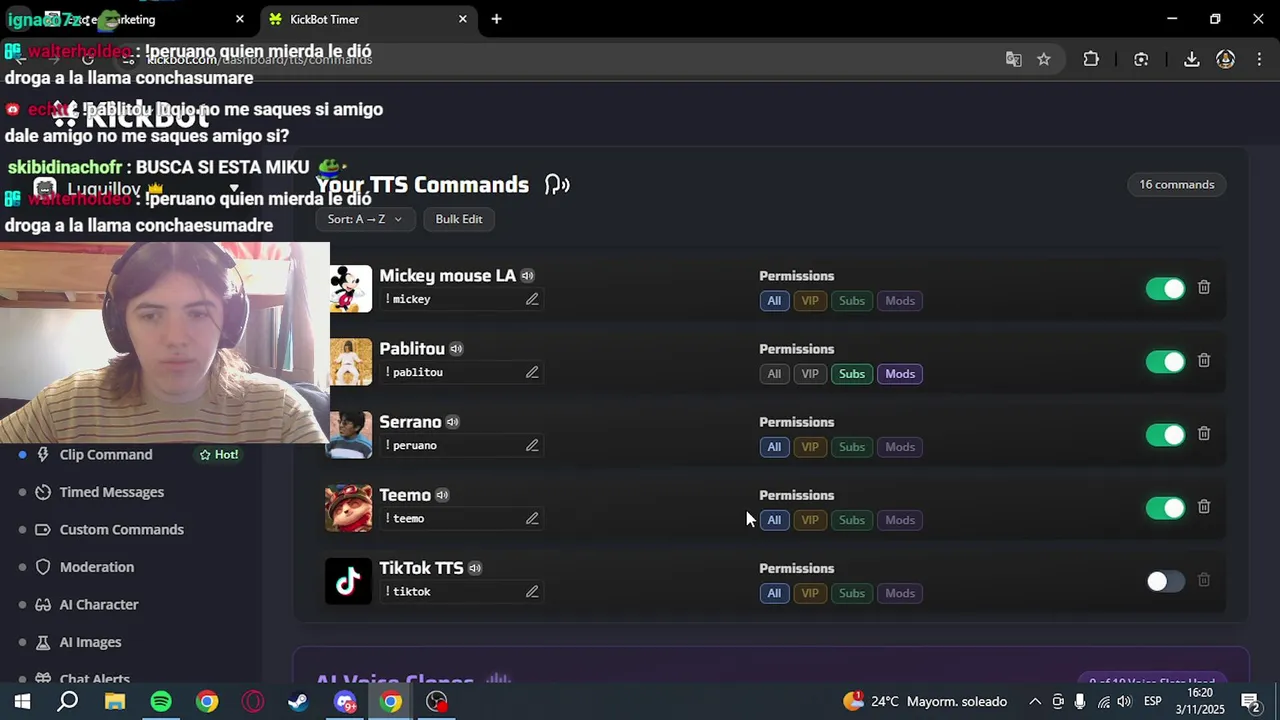Image resolution: width=1280 pixels, height=720 pixels.
Task: Play the TikTok TTS voice preview
Action: [x=475, y=568]
